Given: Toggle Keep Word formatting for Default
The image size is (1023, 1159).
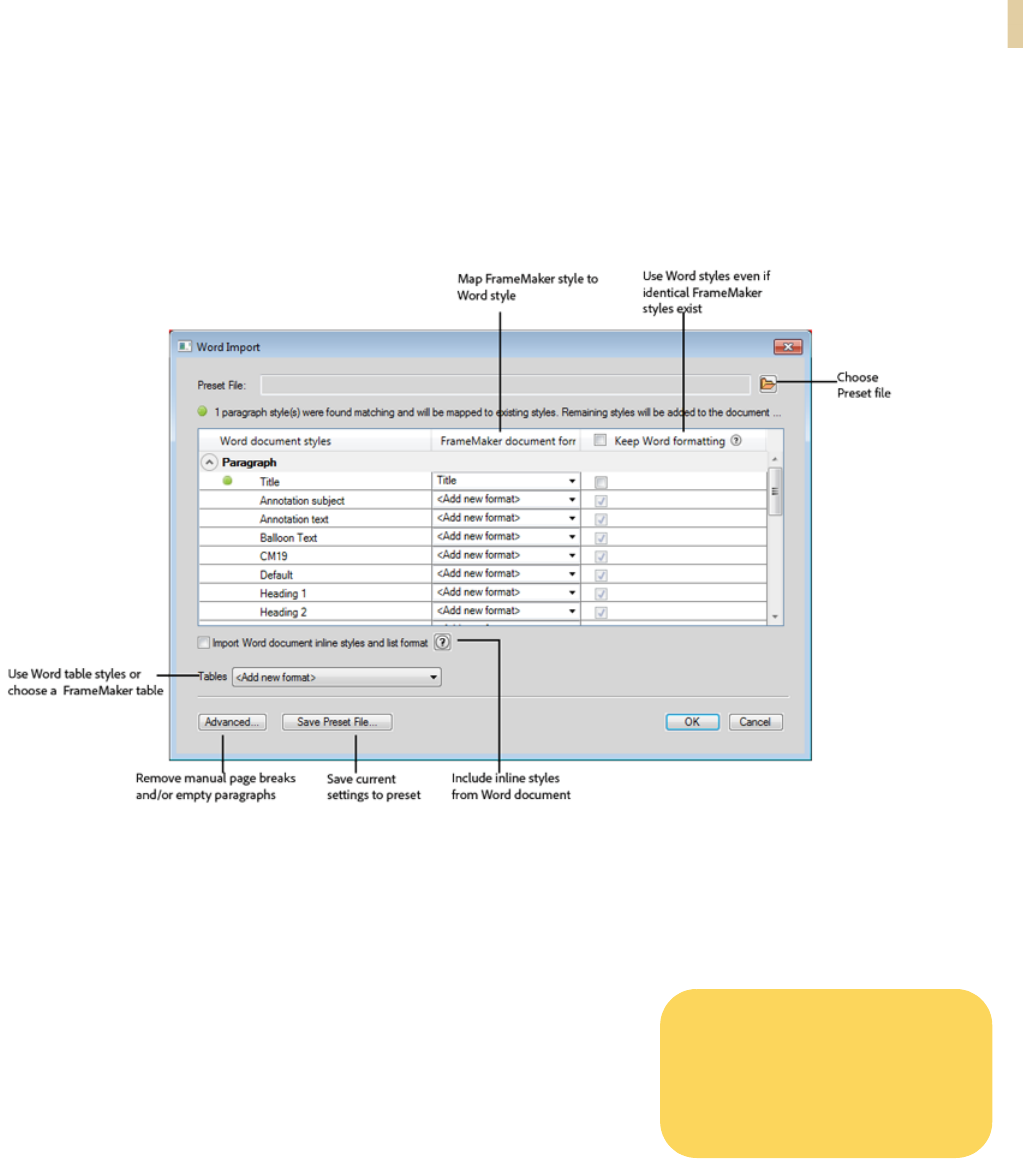Looking at the screenshot, I should tap(601, 574).
